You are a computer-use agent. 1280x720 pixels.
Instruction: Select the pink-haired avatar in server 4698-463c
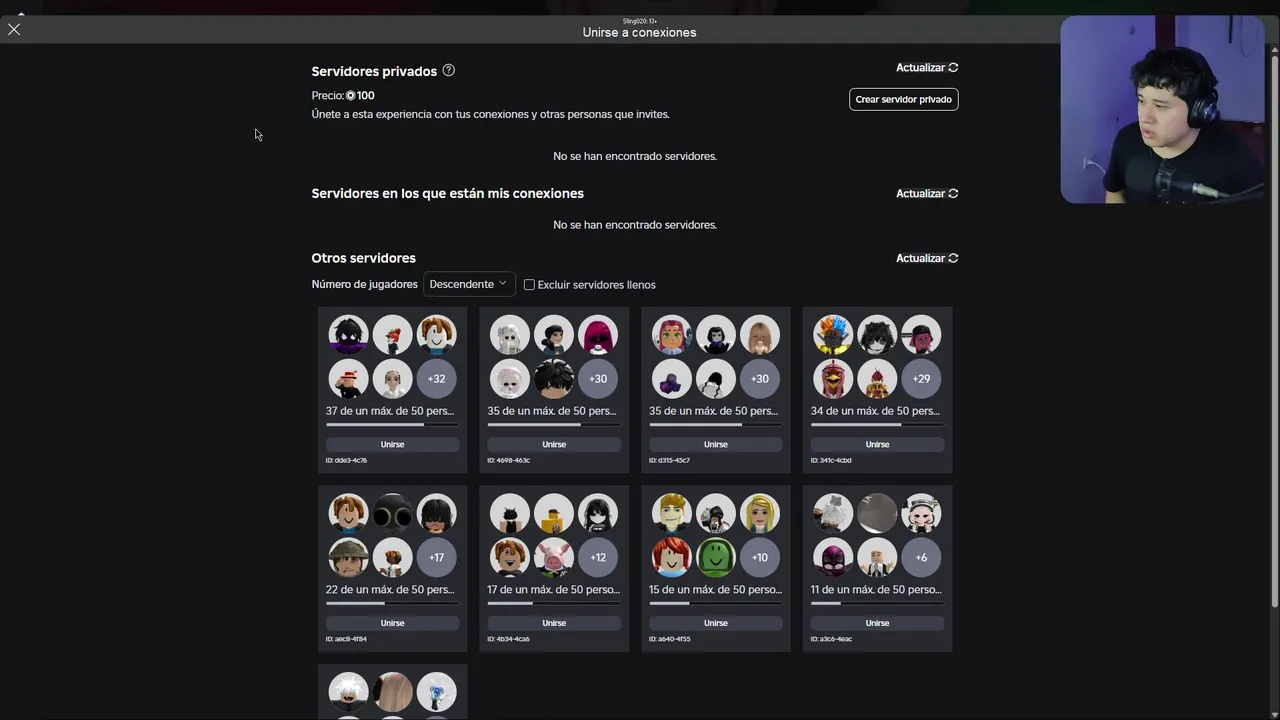[x=598, y=335]
